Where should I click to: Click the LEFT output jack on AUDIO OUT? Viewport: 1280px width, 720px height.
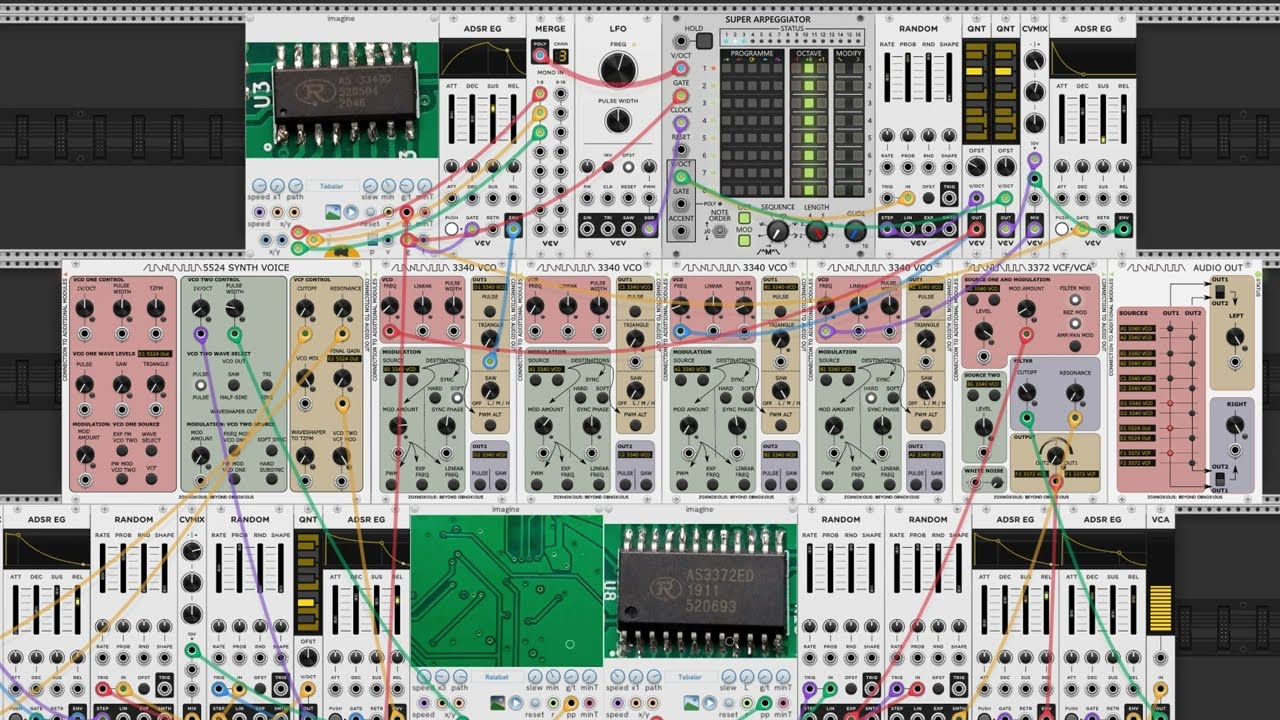tap(1235, 363)
